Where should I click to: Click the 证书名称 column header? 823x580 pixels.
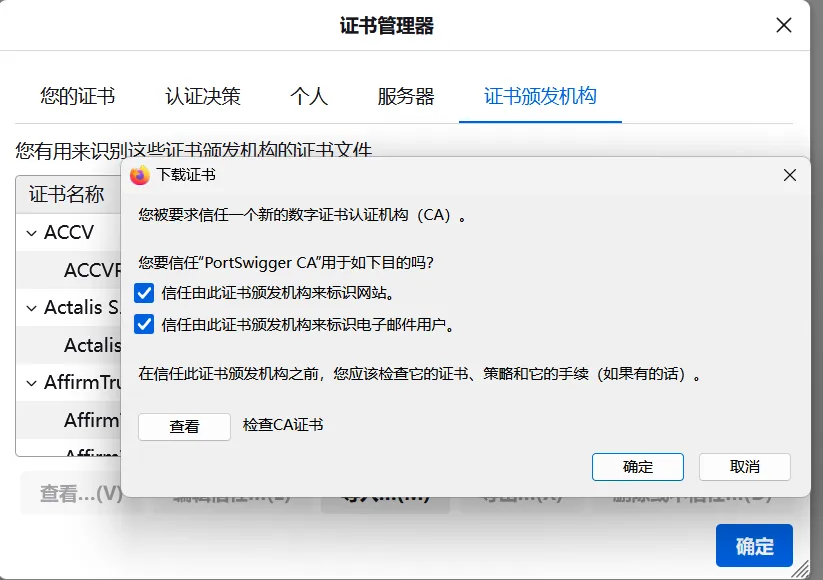click(68, 194)
